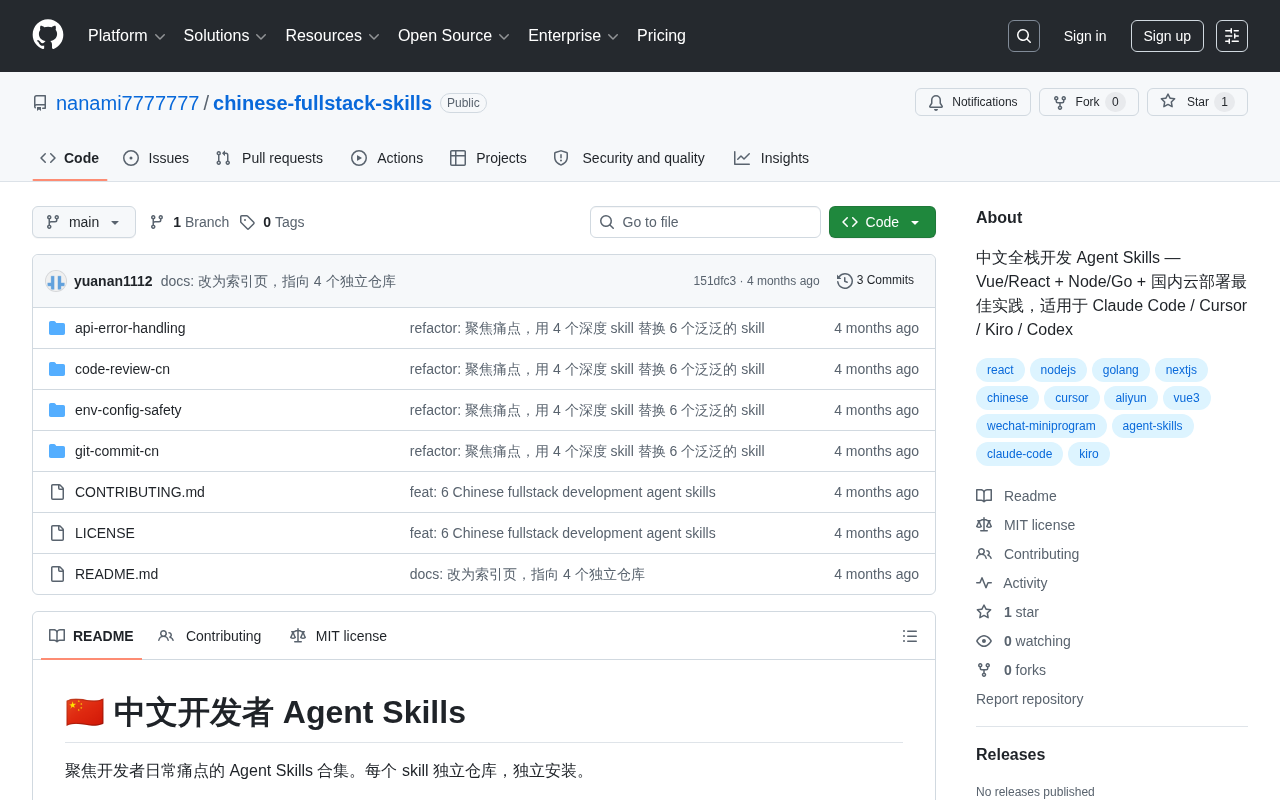The width and height of the screenshot is (1280, 800).
Task: Expand the Enterprise menu
Action: [573, 36]
